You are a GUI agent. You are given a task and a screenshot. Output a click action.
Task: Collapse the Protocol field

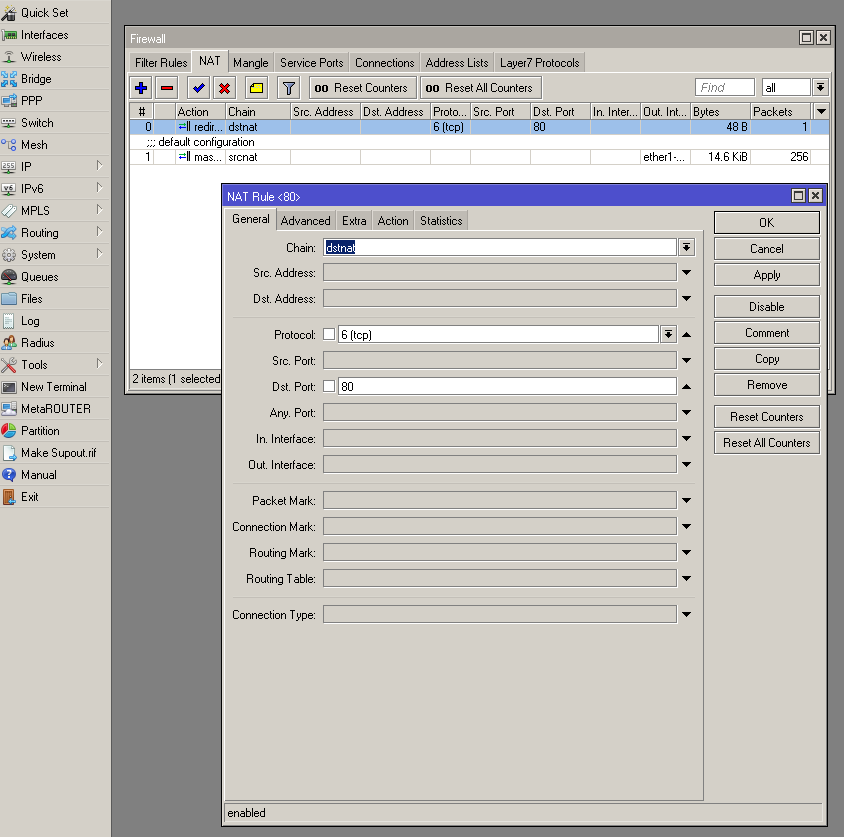(686, 335)
